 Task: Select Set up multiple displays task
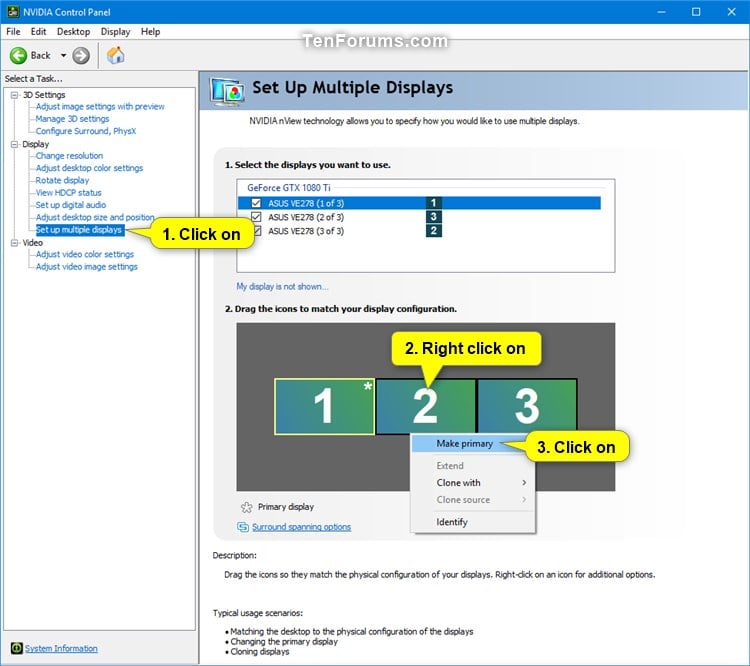[x=80, y=230]
